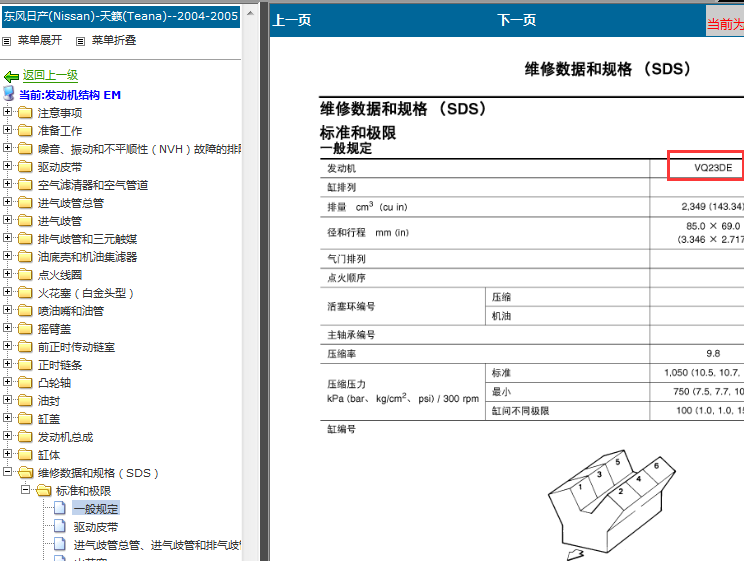Screen dimensions: 744x561
Task: Click the document icon for 进气歧管总管、进气歧管和排气歧管
Action: [60, 544]
